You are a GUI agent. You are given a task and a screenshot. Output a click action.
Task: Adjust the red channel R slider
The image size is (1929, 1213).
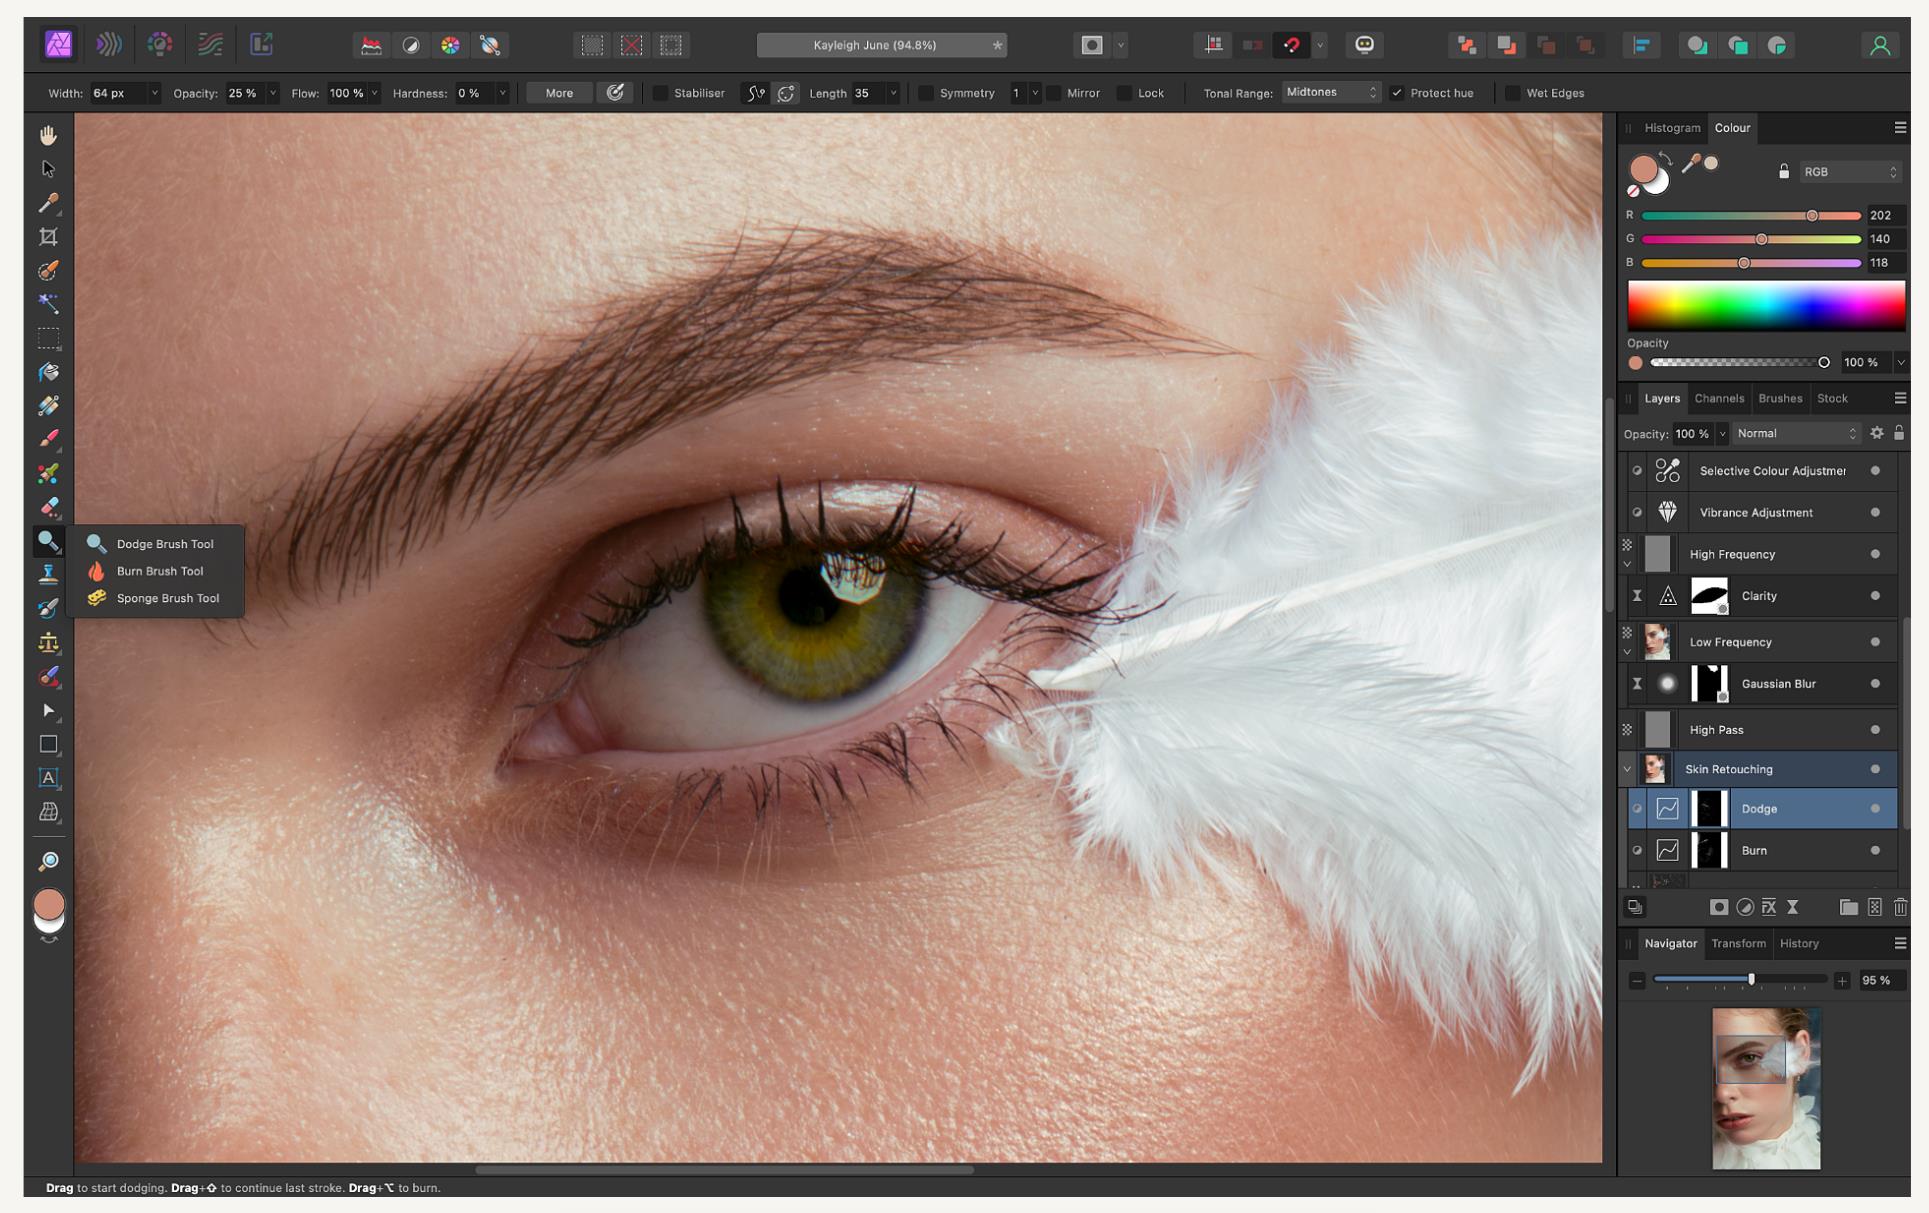(x=1811, y=216)
